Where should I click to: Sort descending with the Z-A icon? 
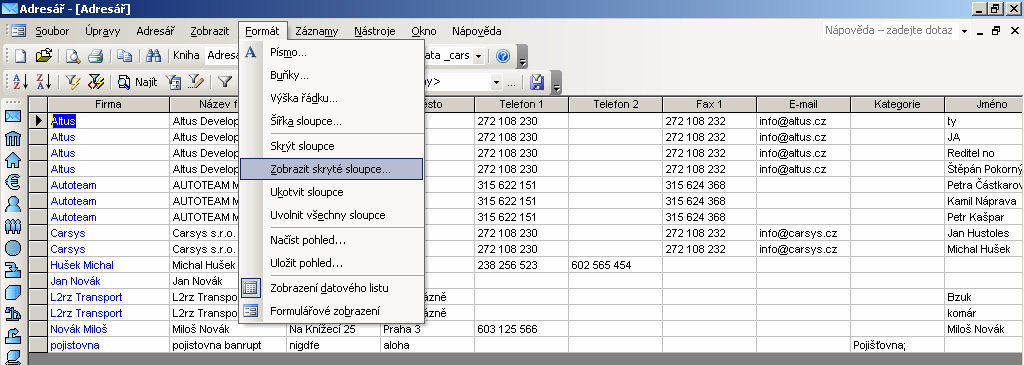pyautogui.click(x=43, y=82)
